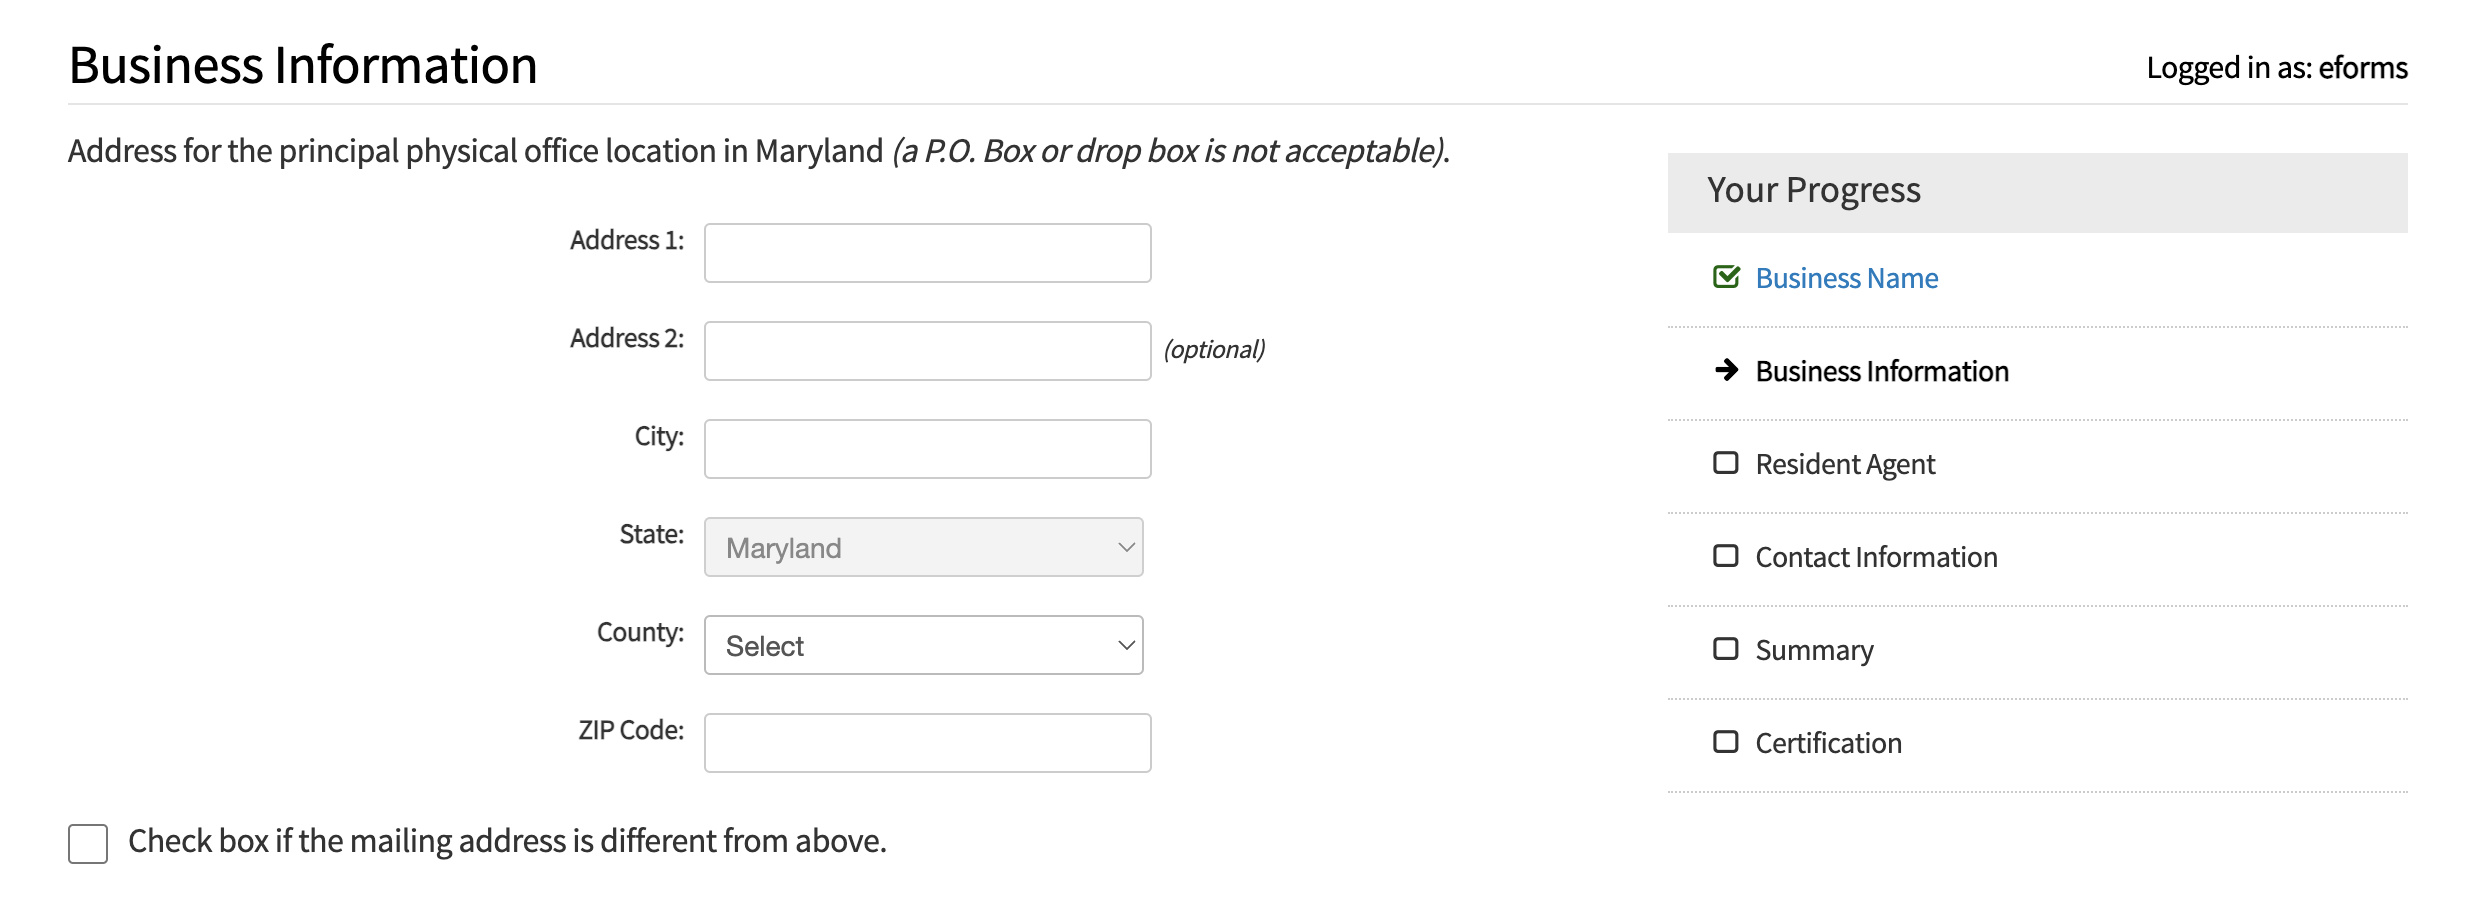Focus the City text field

coord(928,449)
